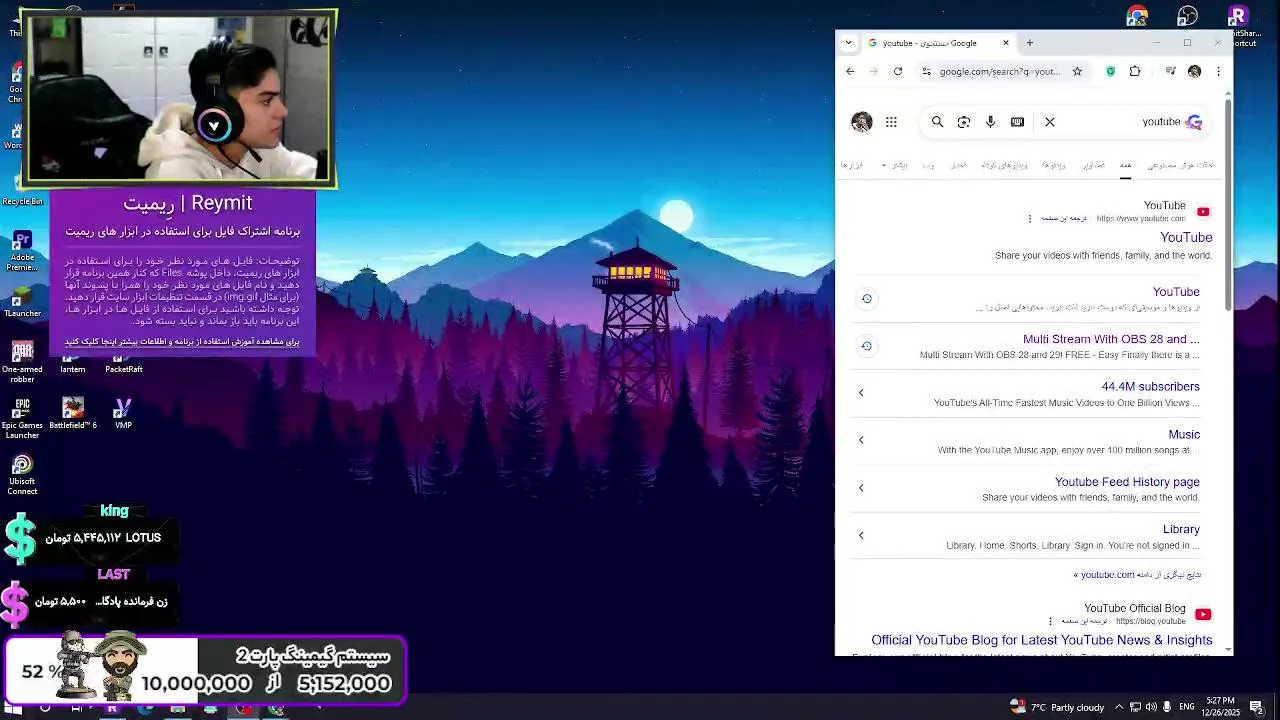Viewport: 1280px width, 720px height.
Task: Open the Library sitelink
Action: (x=1181, y=529)
